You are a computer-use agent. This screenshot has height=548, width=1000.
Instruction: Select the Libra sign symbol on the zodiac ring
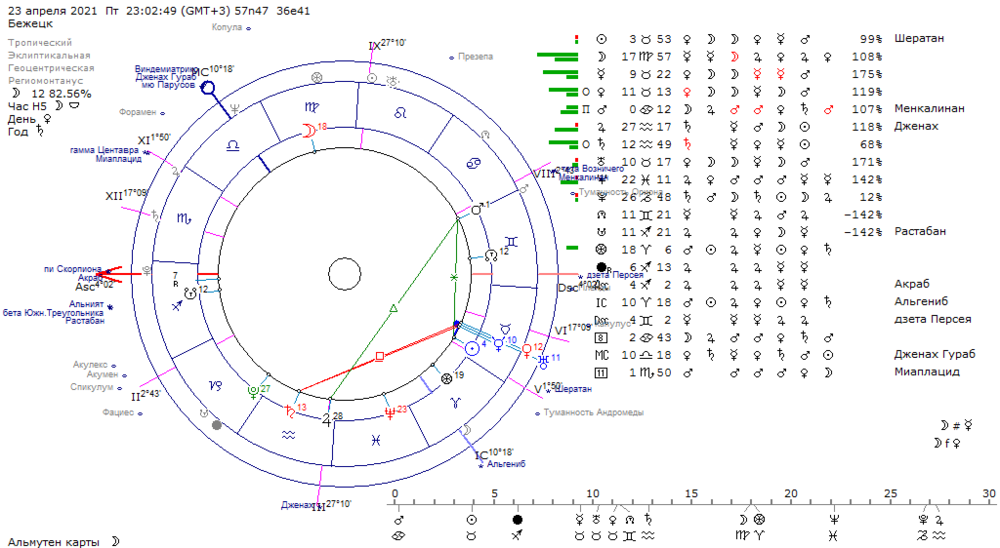coord(233,146)
